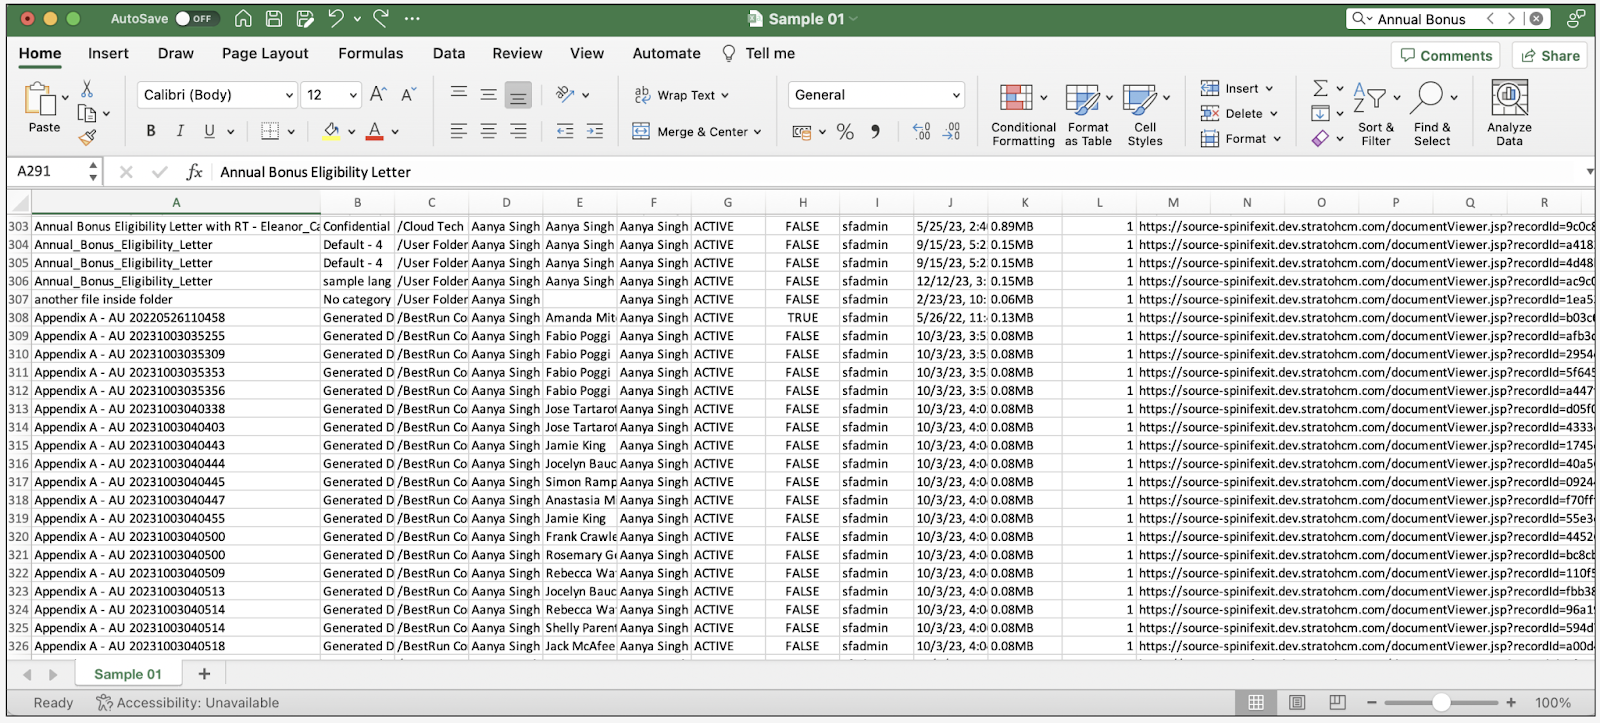Click the Percent Style icon
This screenshot has height=723, width=1600.
845,132
